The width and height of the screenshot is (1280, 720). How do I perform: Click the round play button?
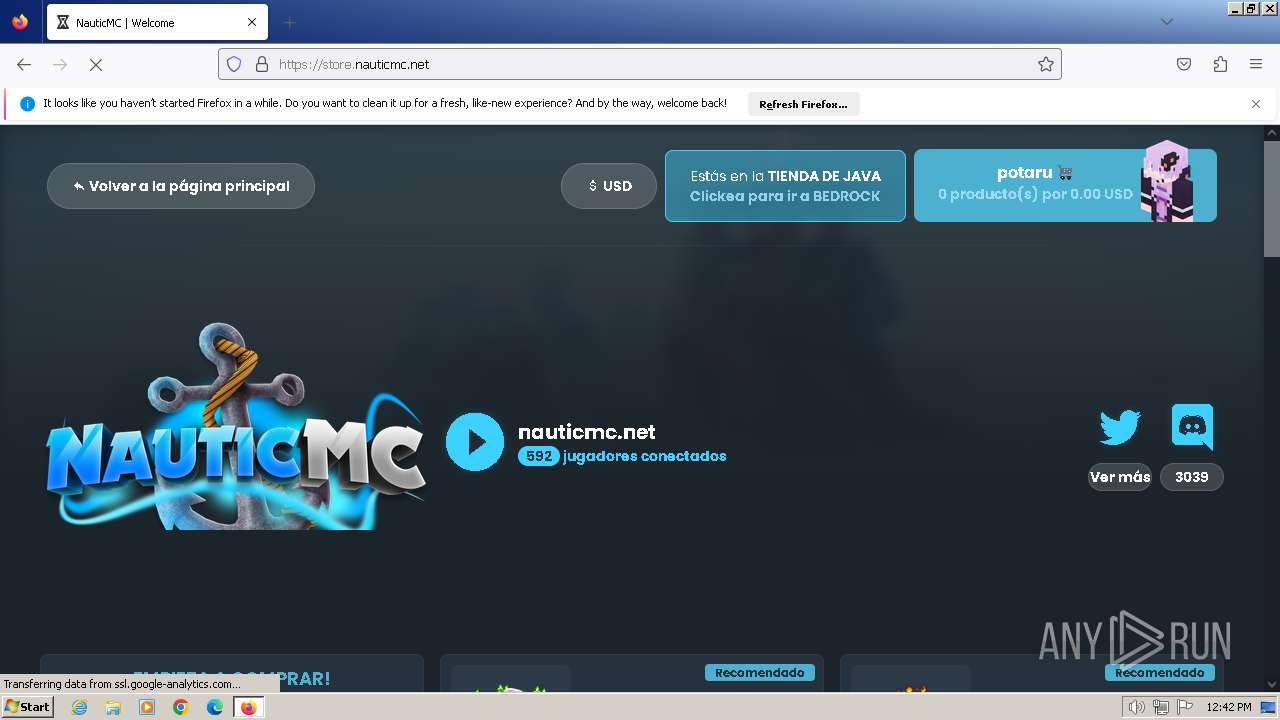point(475,442)
